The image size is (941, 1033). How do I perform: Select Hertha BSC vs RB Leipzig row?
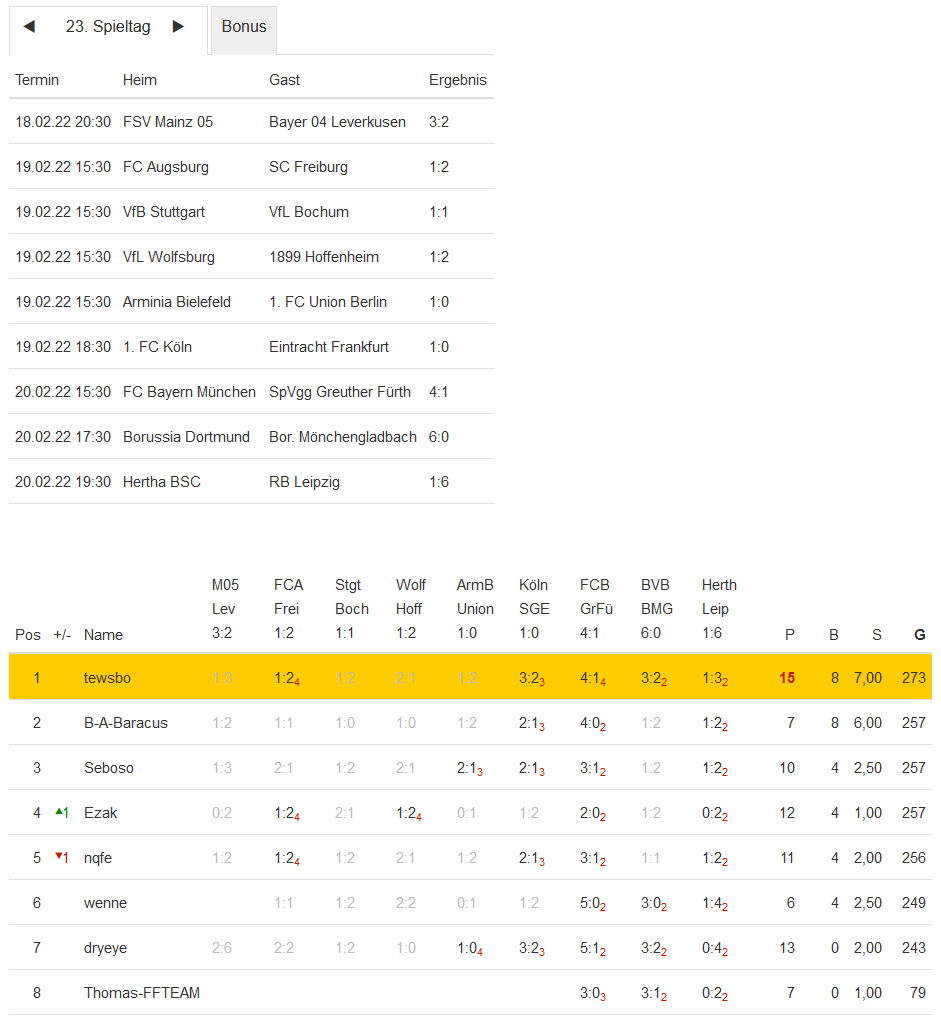point(250,482)
